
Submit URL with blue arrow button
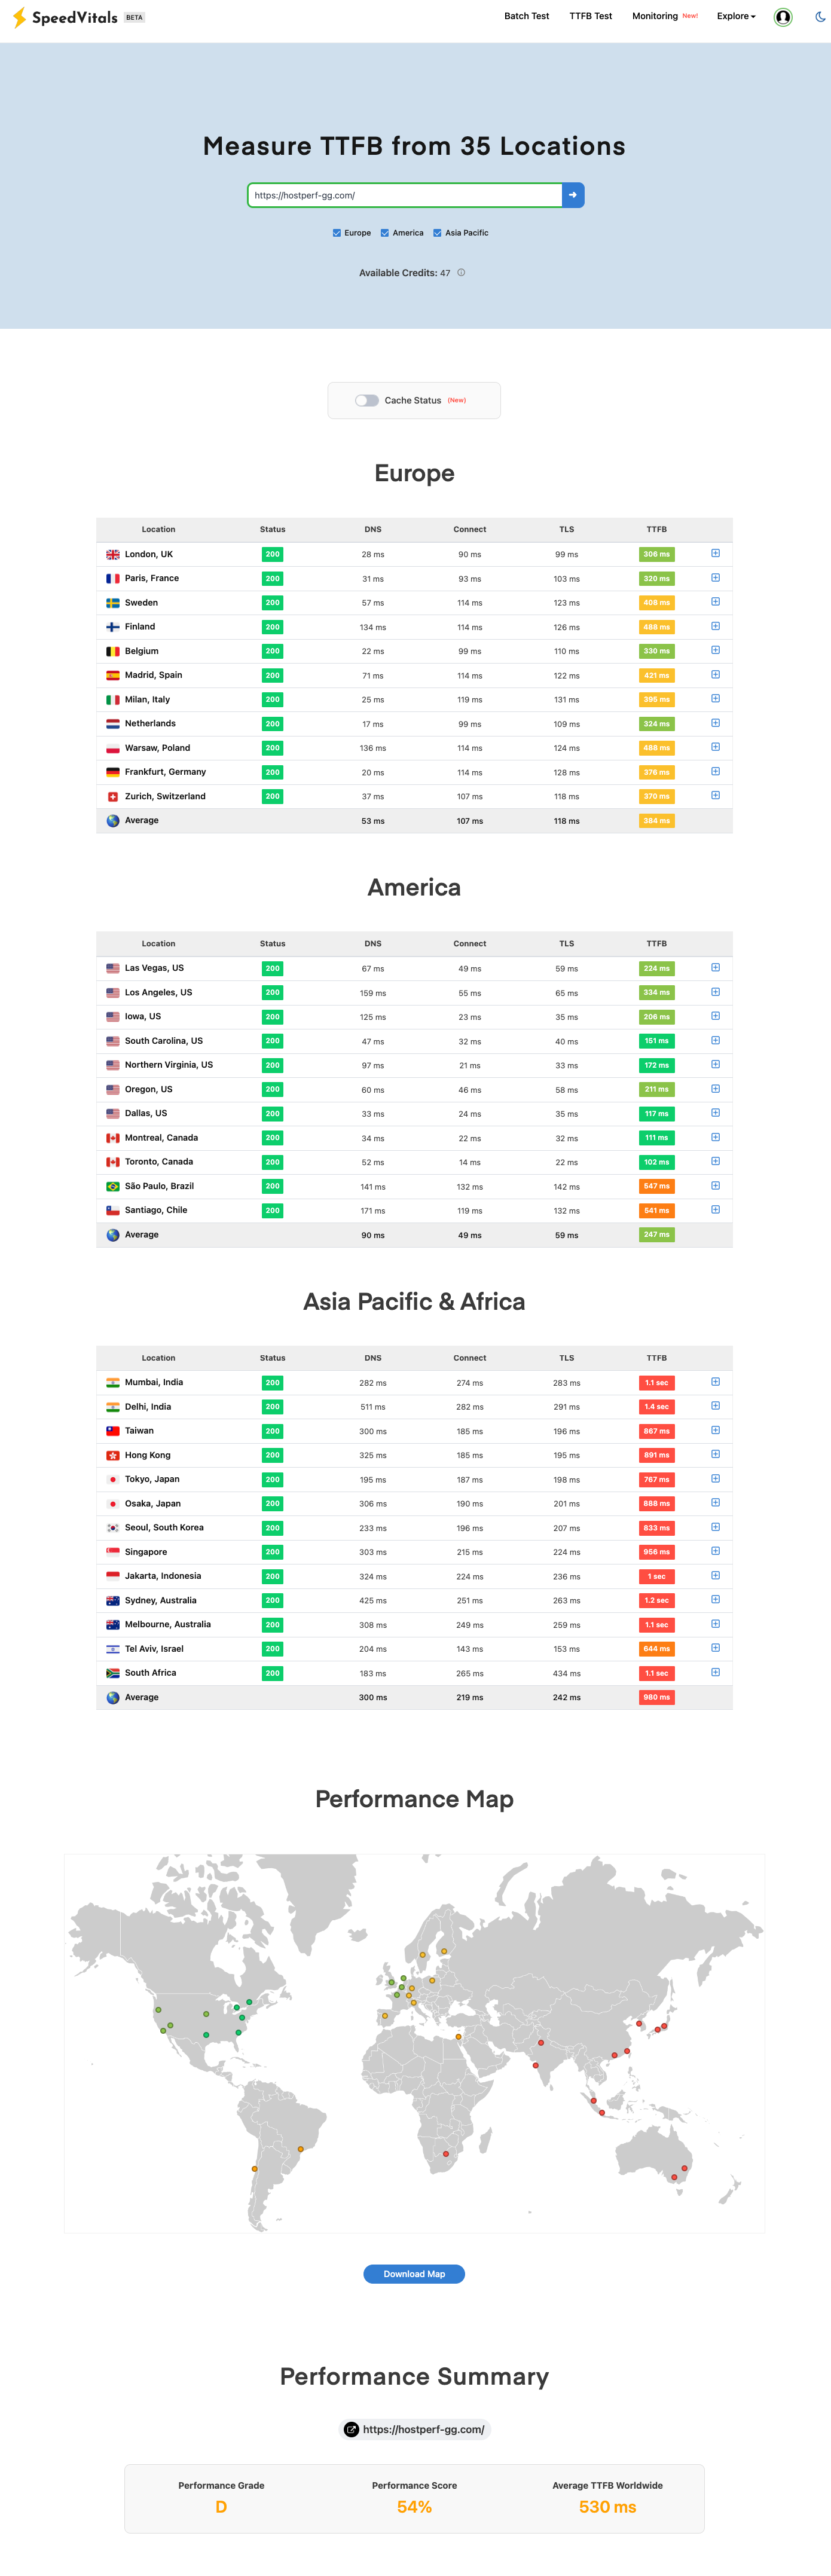(x=573, y=195)
